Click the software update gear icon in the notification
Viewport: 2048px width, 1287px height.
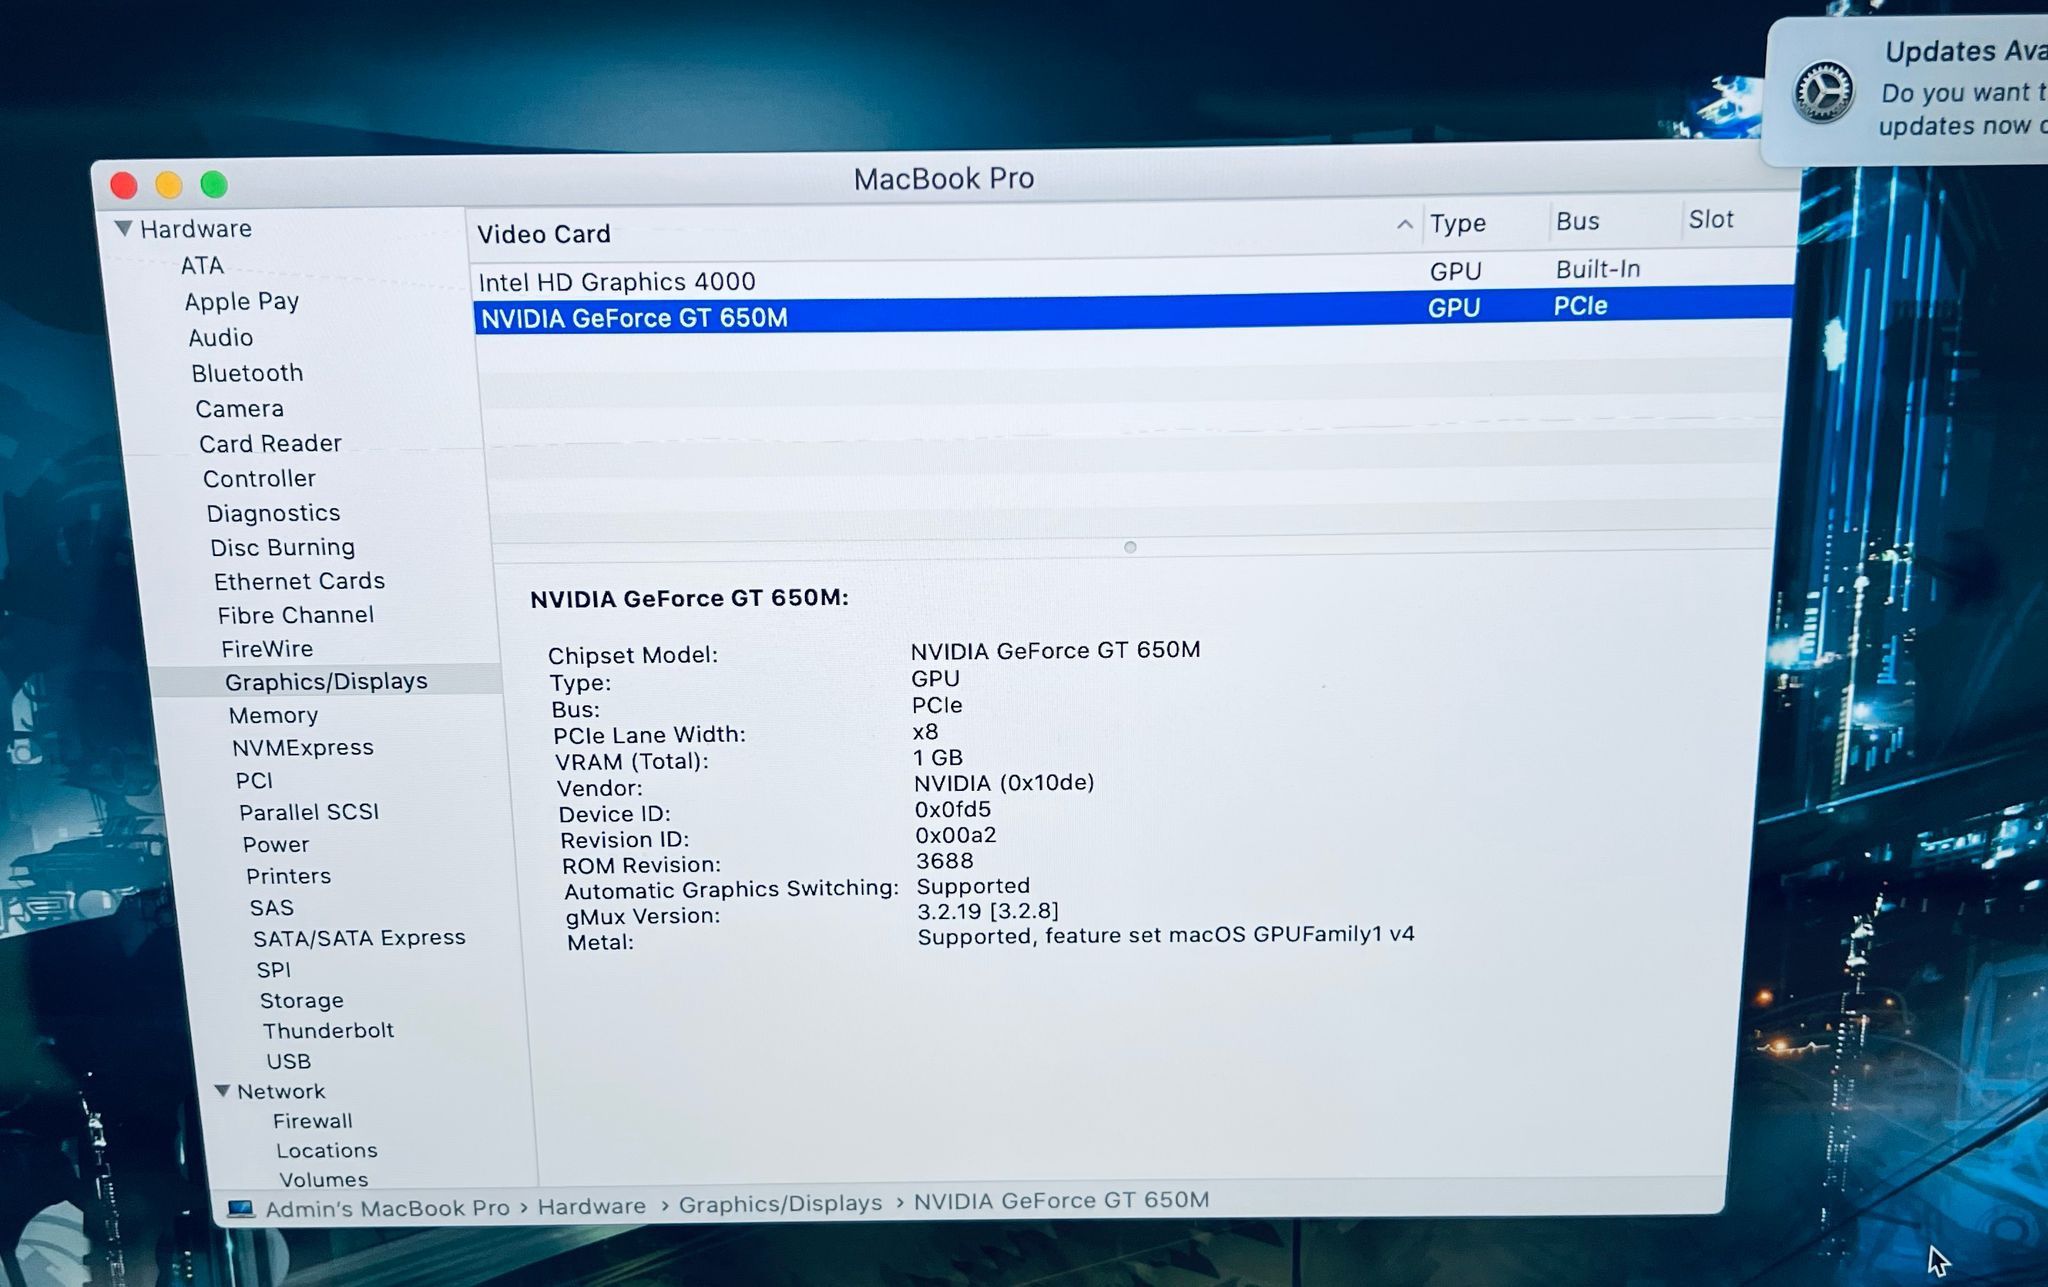[1823, 92]
